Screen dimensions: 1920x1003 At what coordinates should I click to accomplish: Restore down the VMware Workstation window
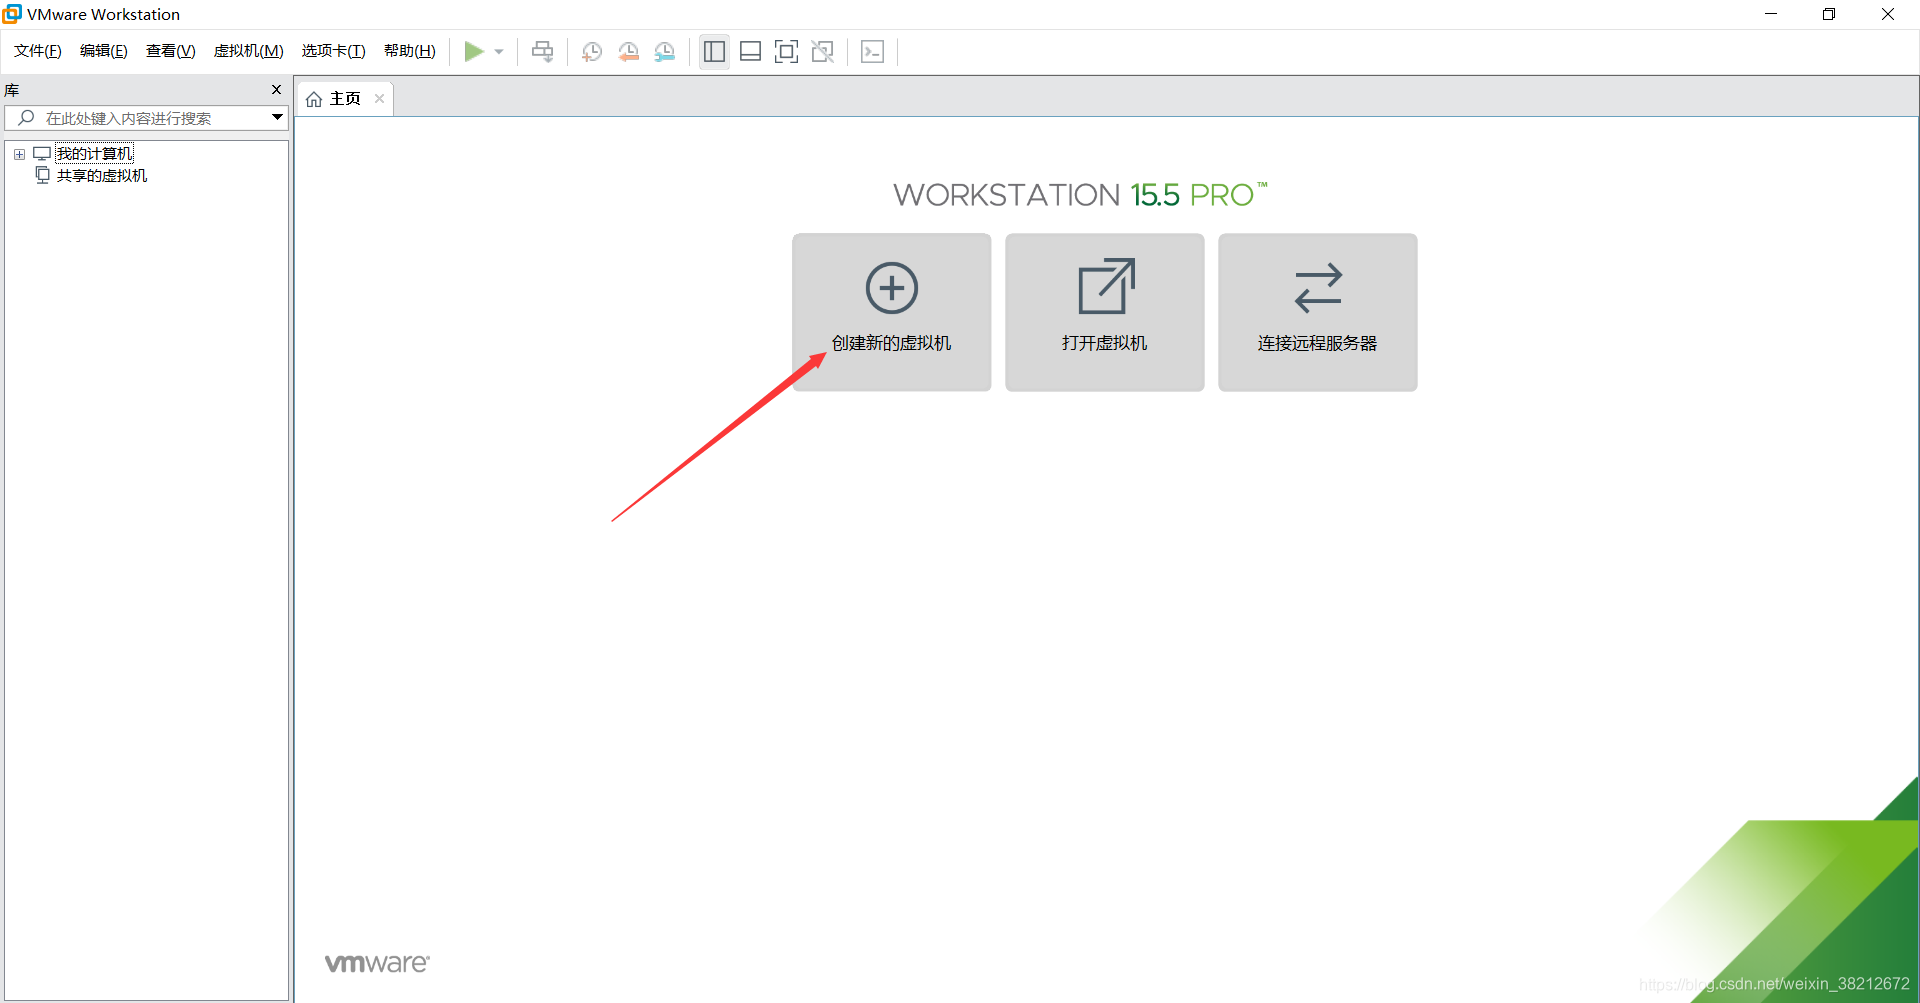[1829, 14]
